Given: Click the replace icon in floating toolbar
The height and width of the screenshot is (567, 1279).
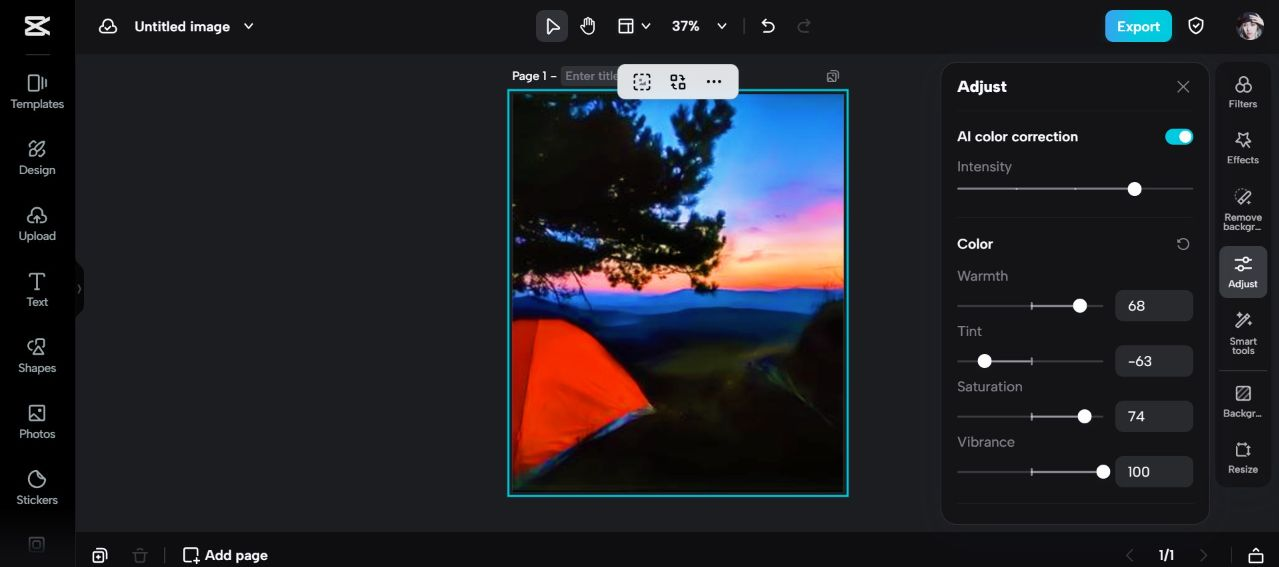Looking at the screenshot, I should 678,82.
